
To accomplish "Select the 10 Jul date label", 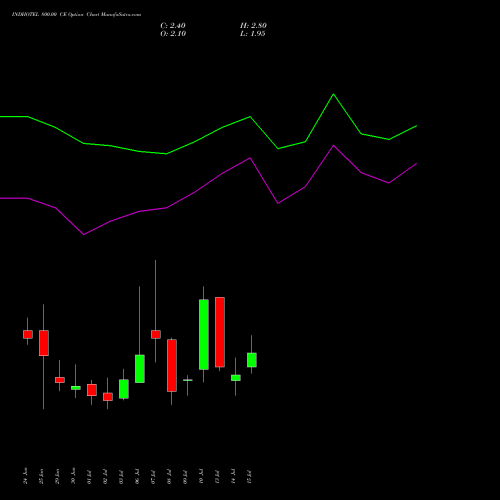I will [x=202, y=476].
